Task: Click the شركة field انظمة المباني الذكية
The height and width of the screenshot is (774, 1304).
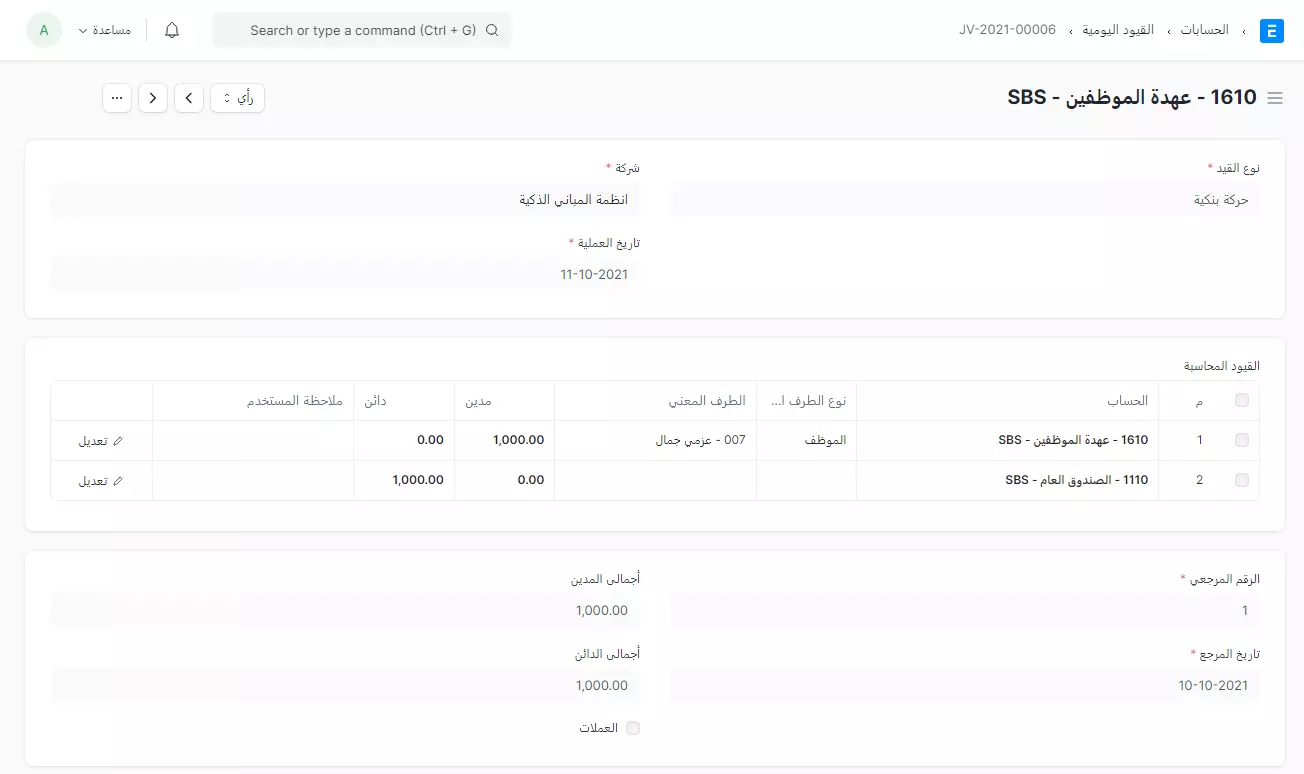Action: [345, 200]
